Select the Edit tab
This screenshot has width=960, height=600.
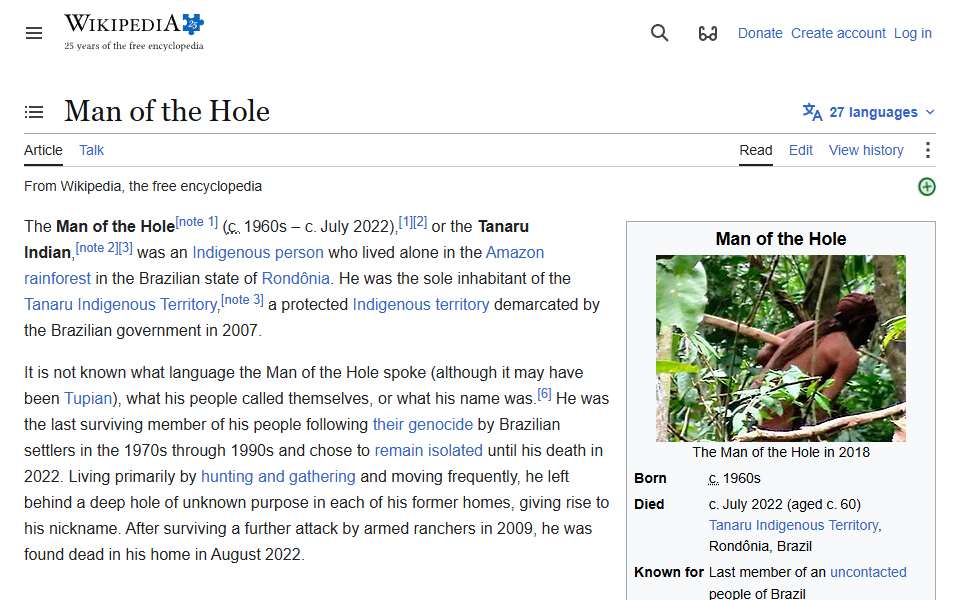800,151
